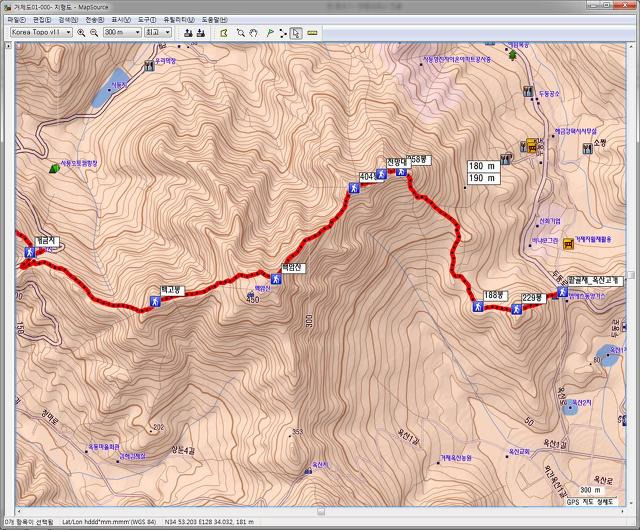The width and height of the screenshot is (640, 530).
Task: Open the Korea Topo v11 map product dropdown
Action: click(41, 32)
